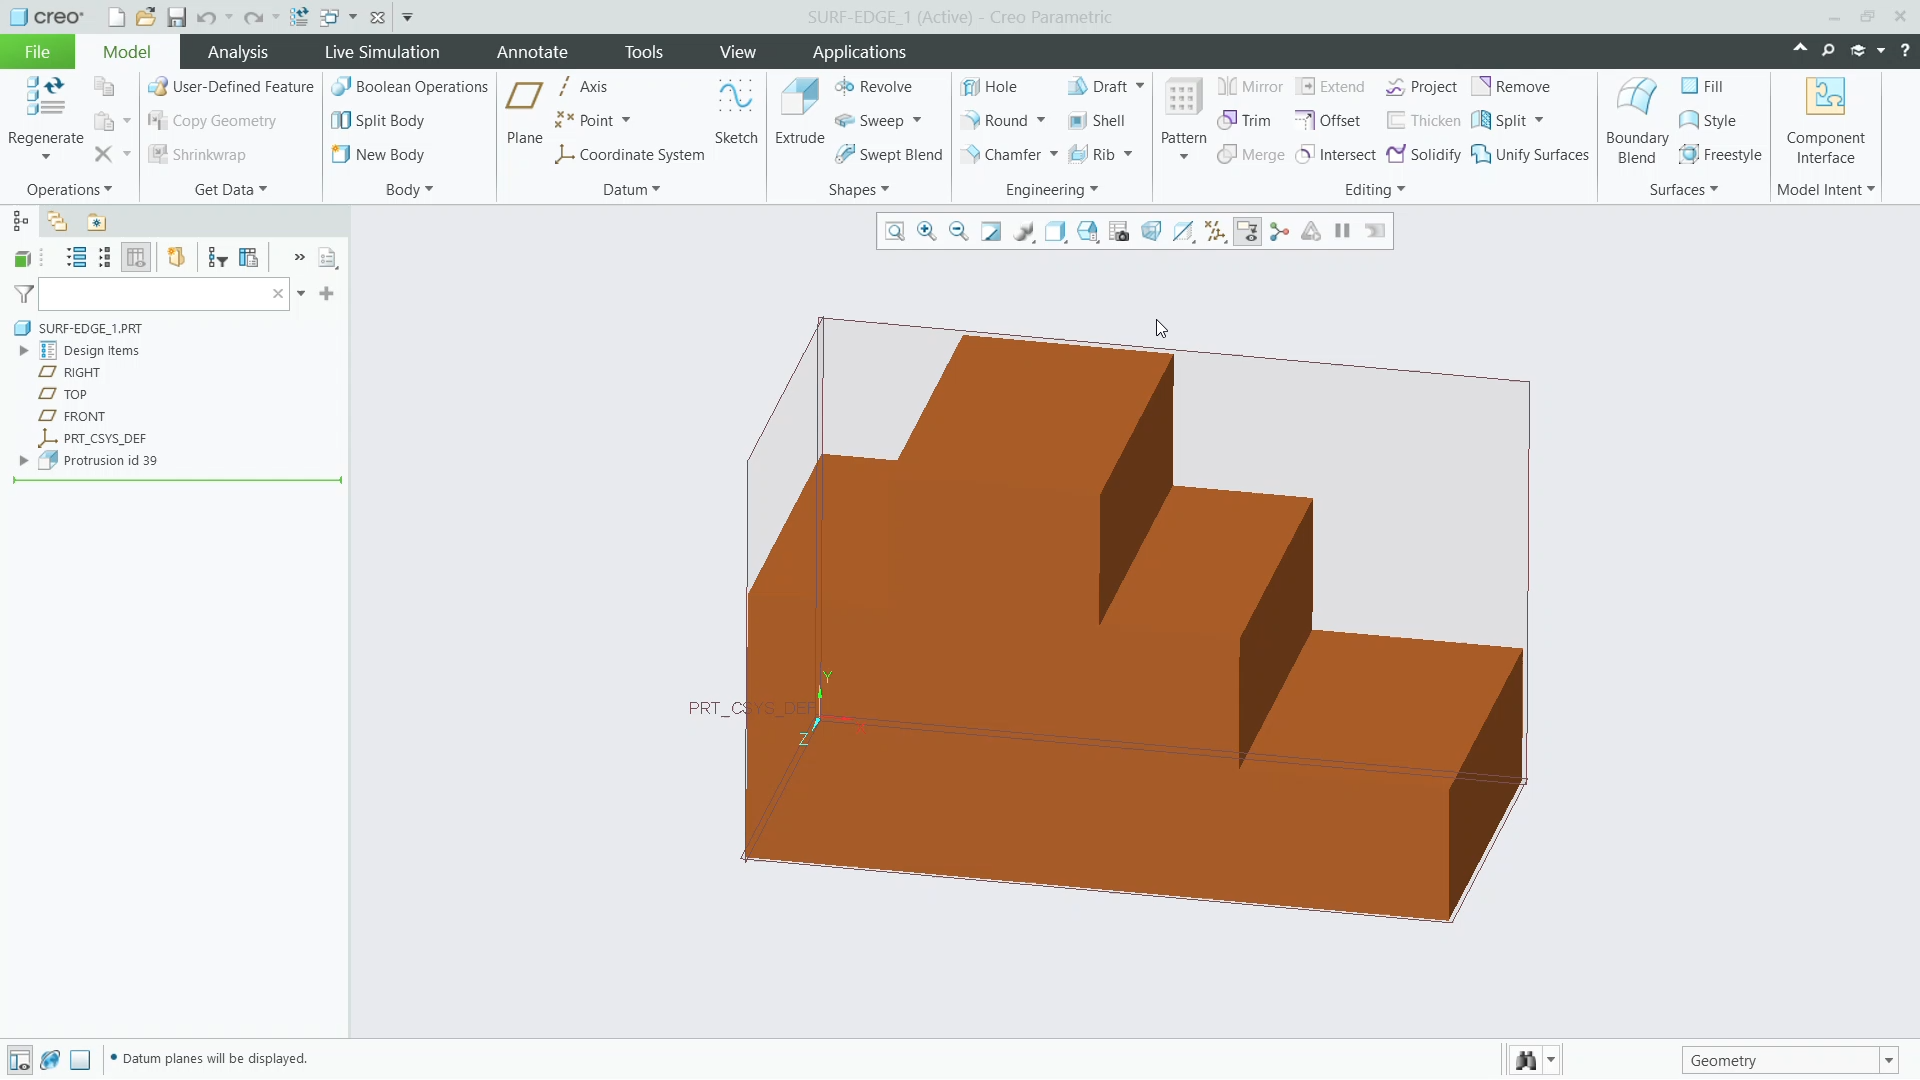The width and height of the screenshot is (1920, 1080).
Task: Open the Pattern dropdown arrow
Action: 1184,156
